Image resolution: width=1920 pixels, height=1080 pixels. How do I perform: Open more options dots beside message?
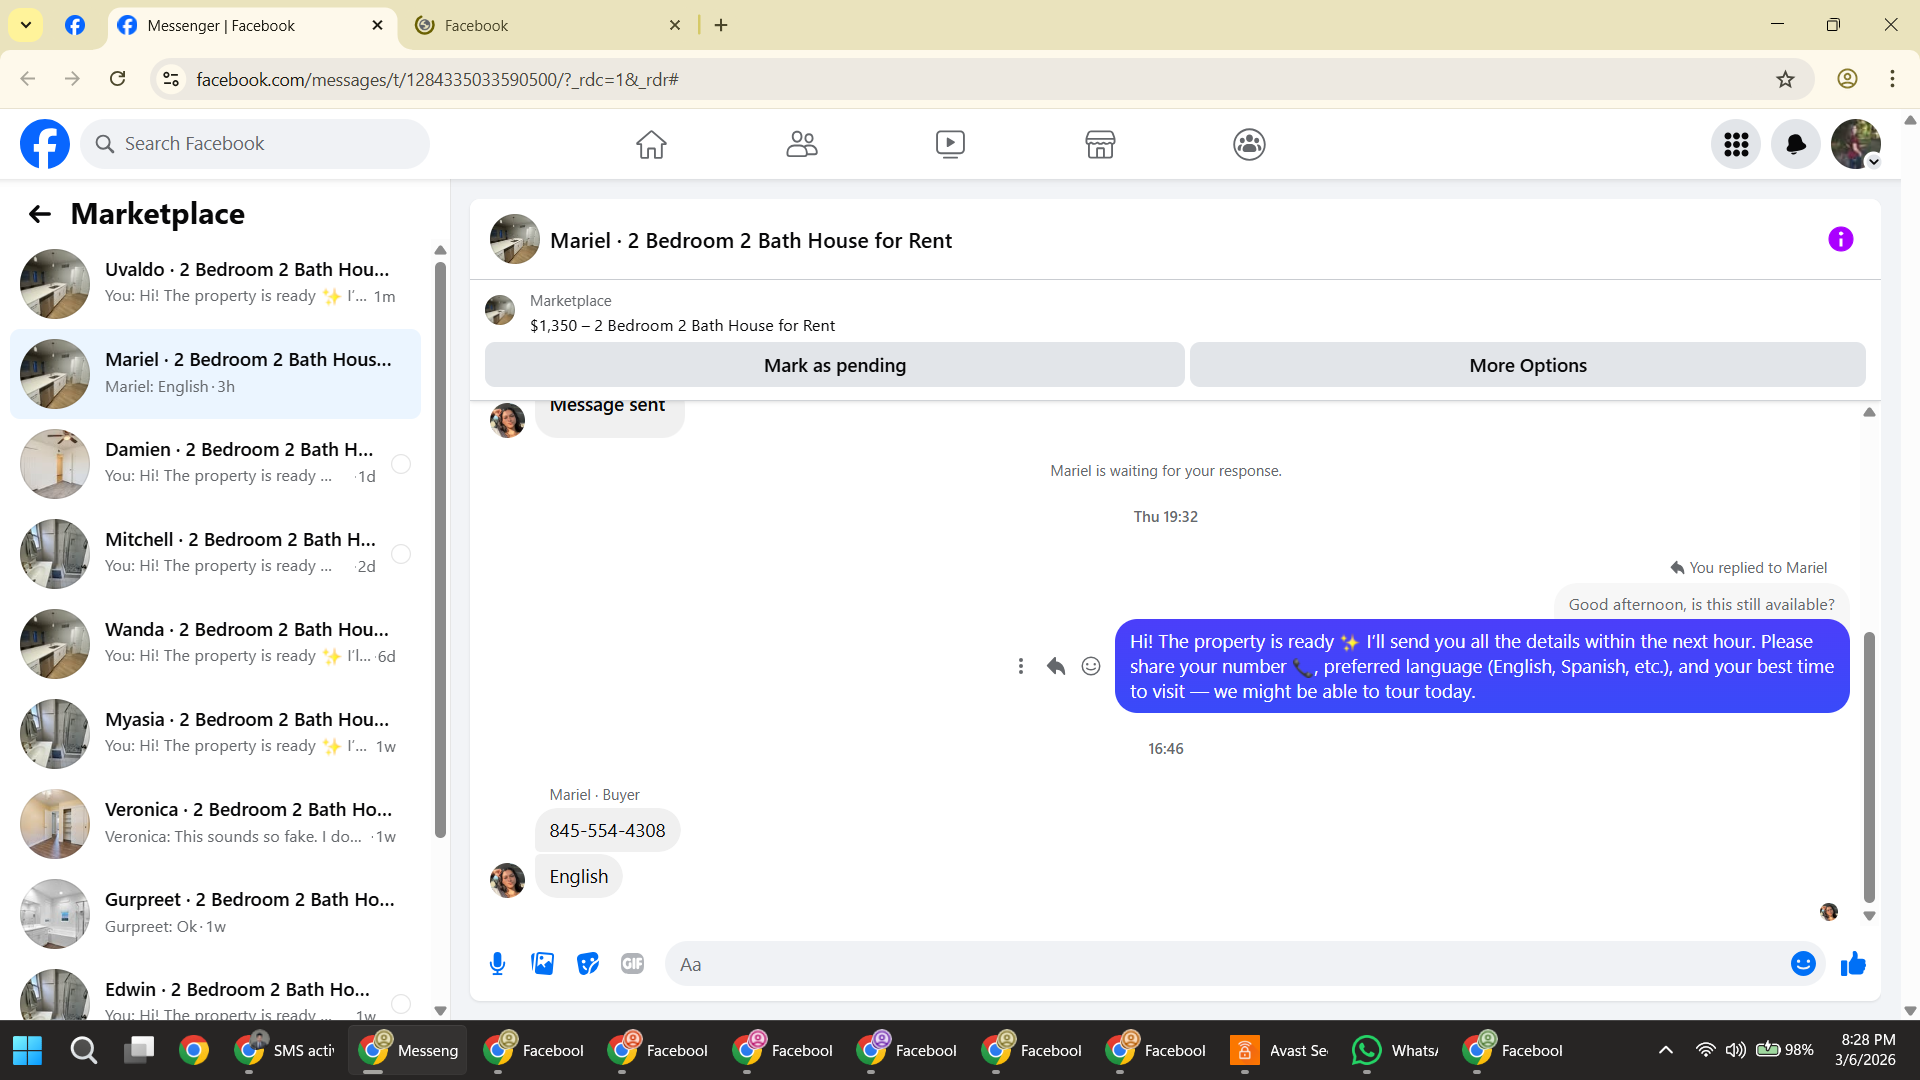coord(1020,666)
